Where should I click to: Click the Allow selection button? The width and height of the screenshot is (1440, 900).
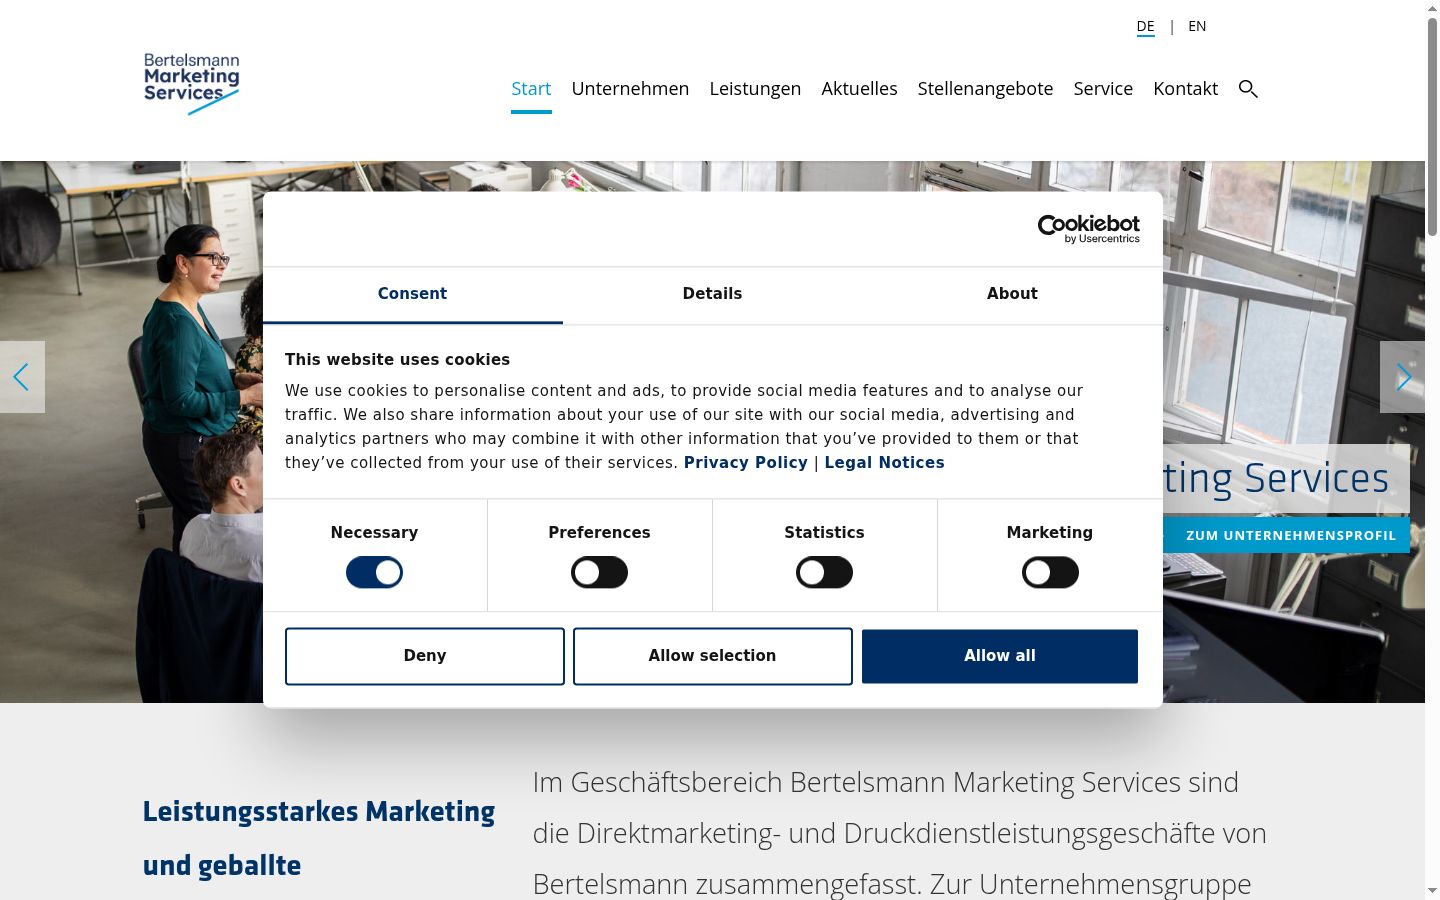click(712, 656)
